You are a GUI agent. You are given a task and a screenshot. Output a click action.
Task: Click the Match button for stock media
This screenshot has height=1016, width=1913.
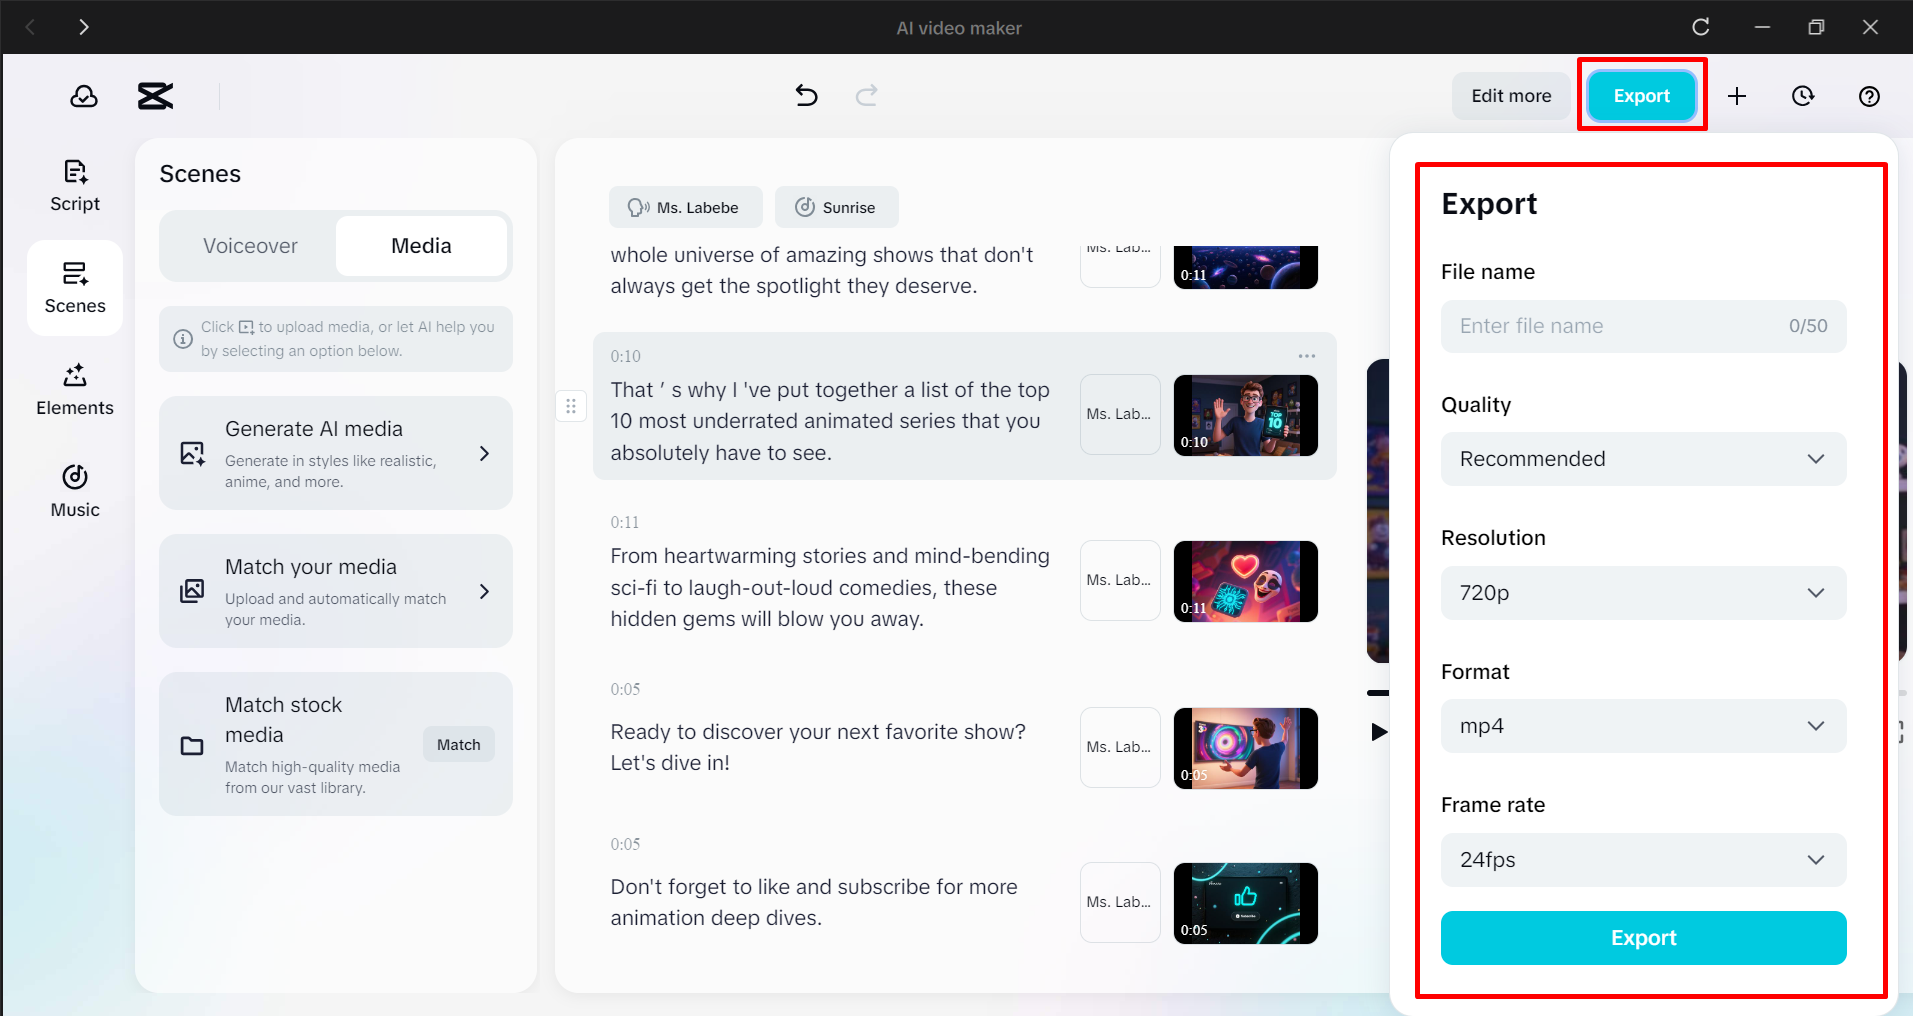[x=458, y=744]
